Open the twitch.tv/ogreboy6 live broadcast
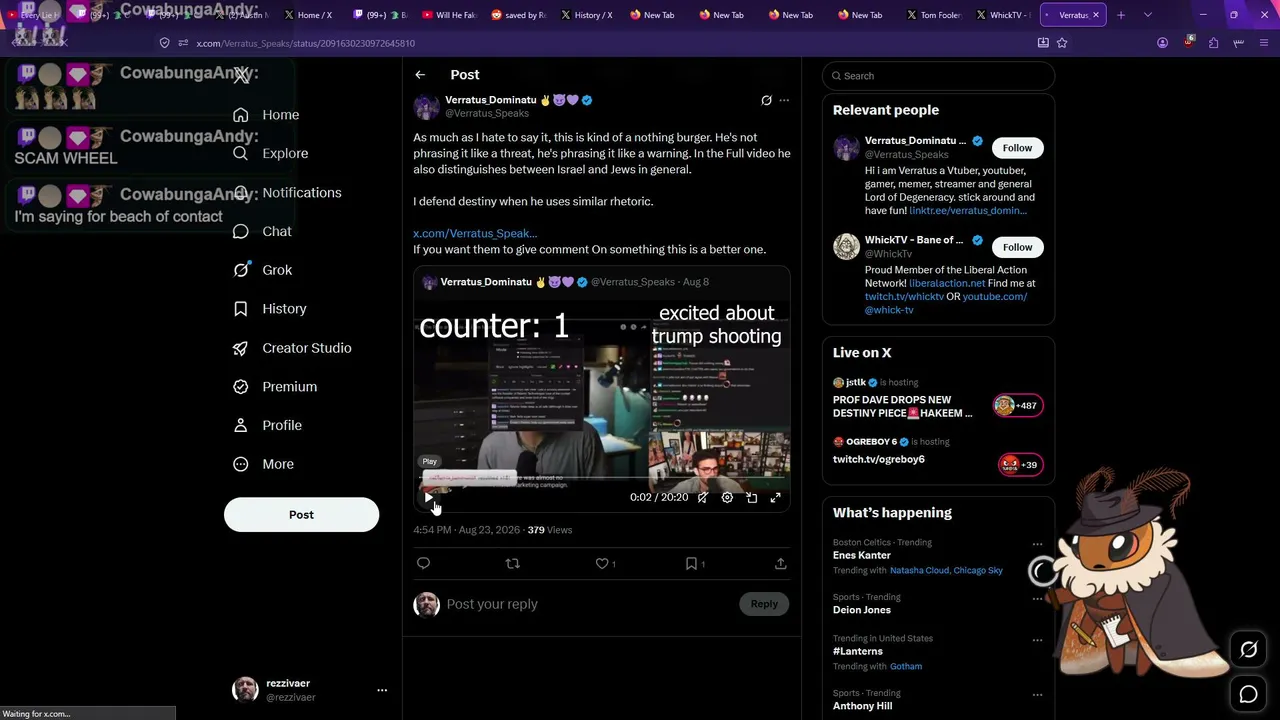The image size is (1280, 720). [x=879, y=460]
